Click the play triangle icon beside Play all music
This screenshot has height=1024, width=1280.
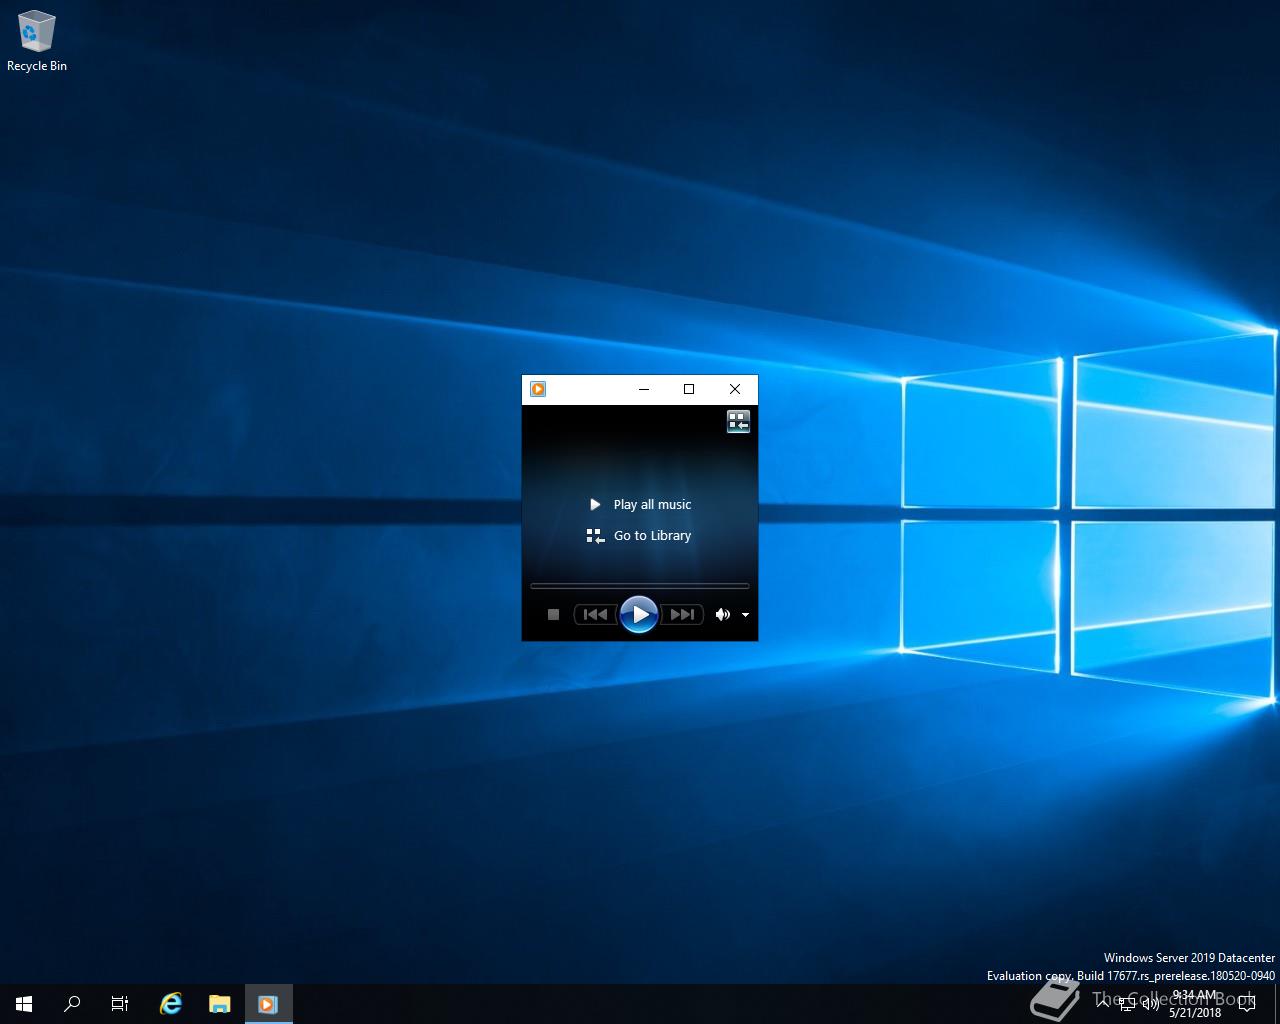pyautogui.click(x=595, y=505)
